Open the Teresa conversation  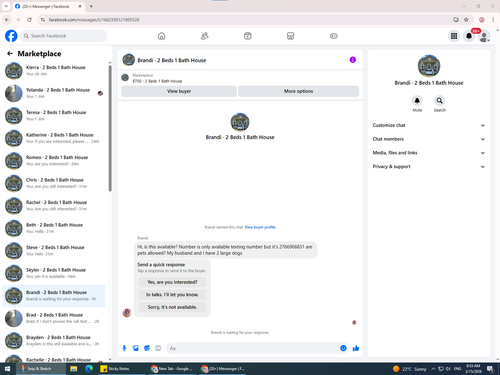pos(54,116)
